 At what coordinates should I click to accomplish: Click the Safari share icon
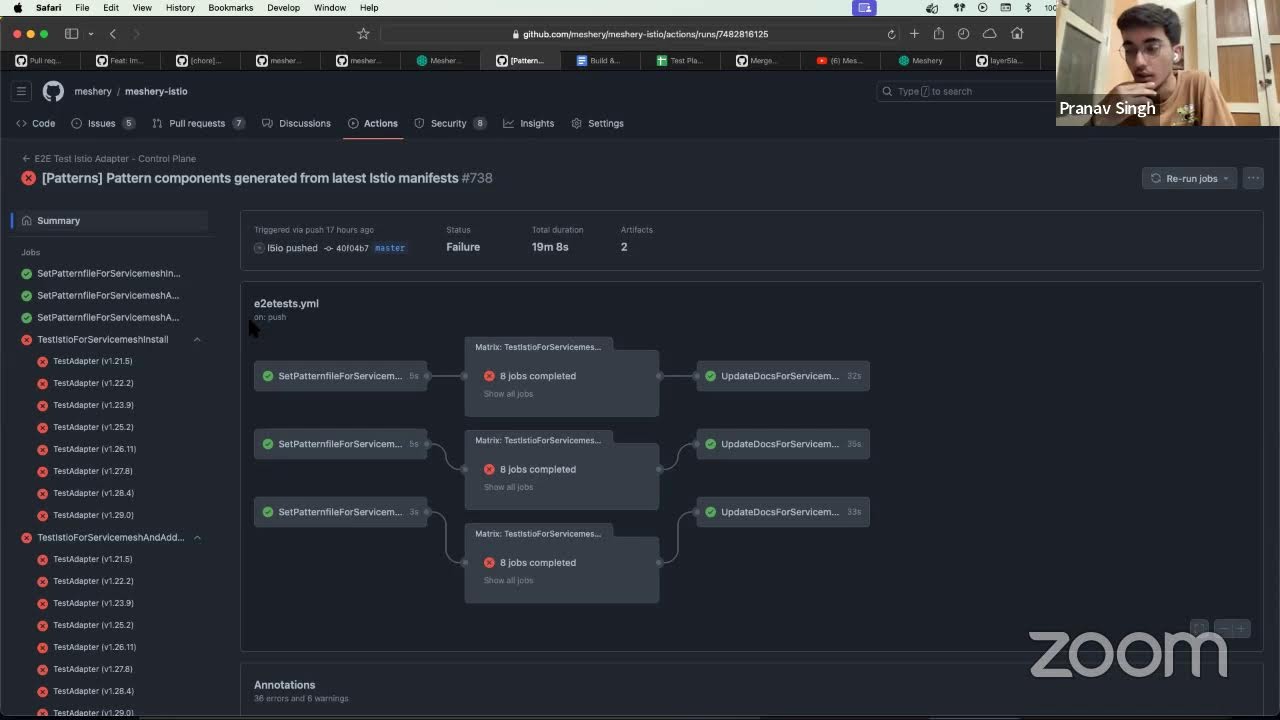pyautogui.click(x=938, y=33)
